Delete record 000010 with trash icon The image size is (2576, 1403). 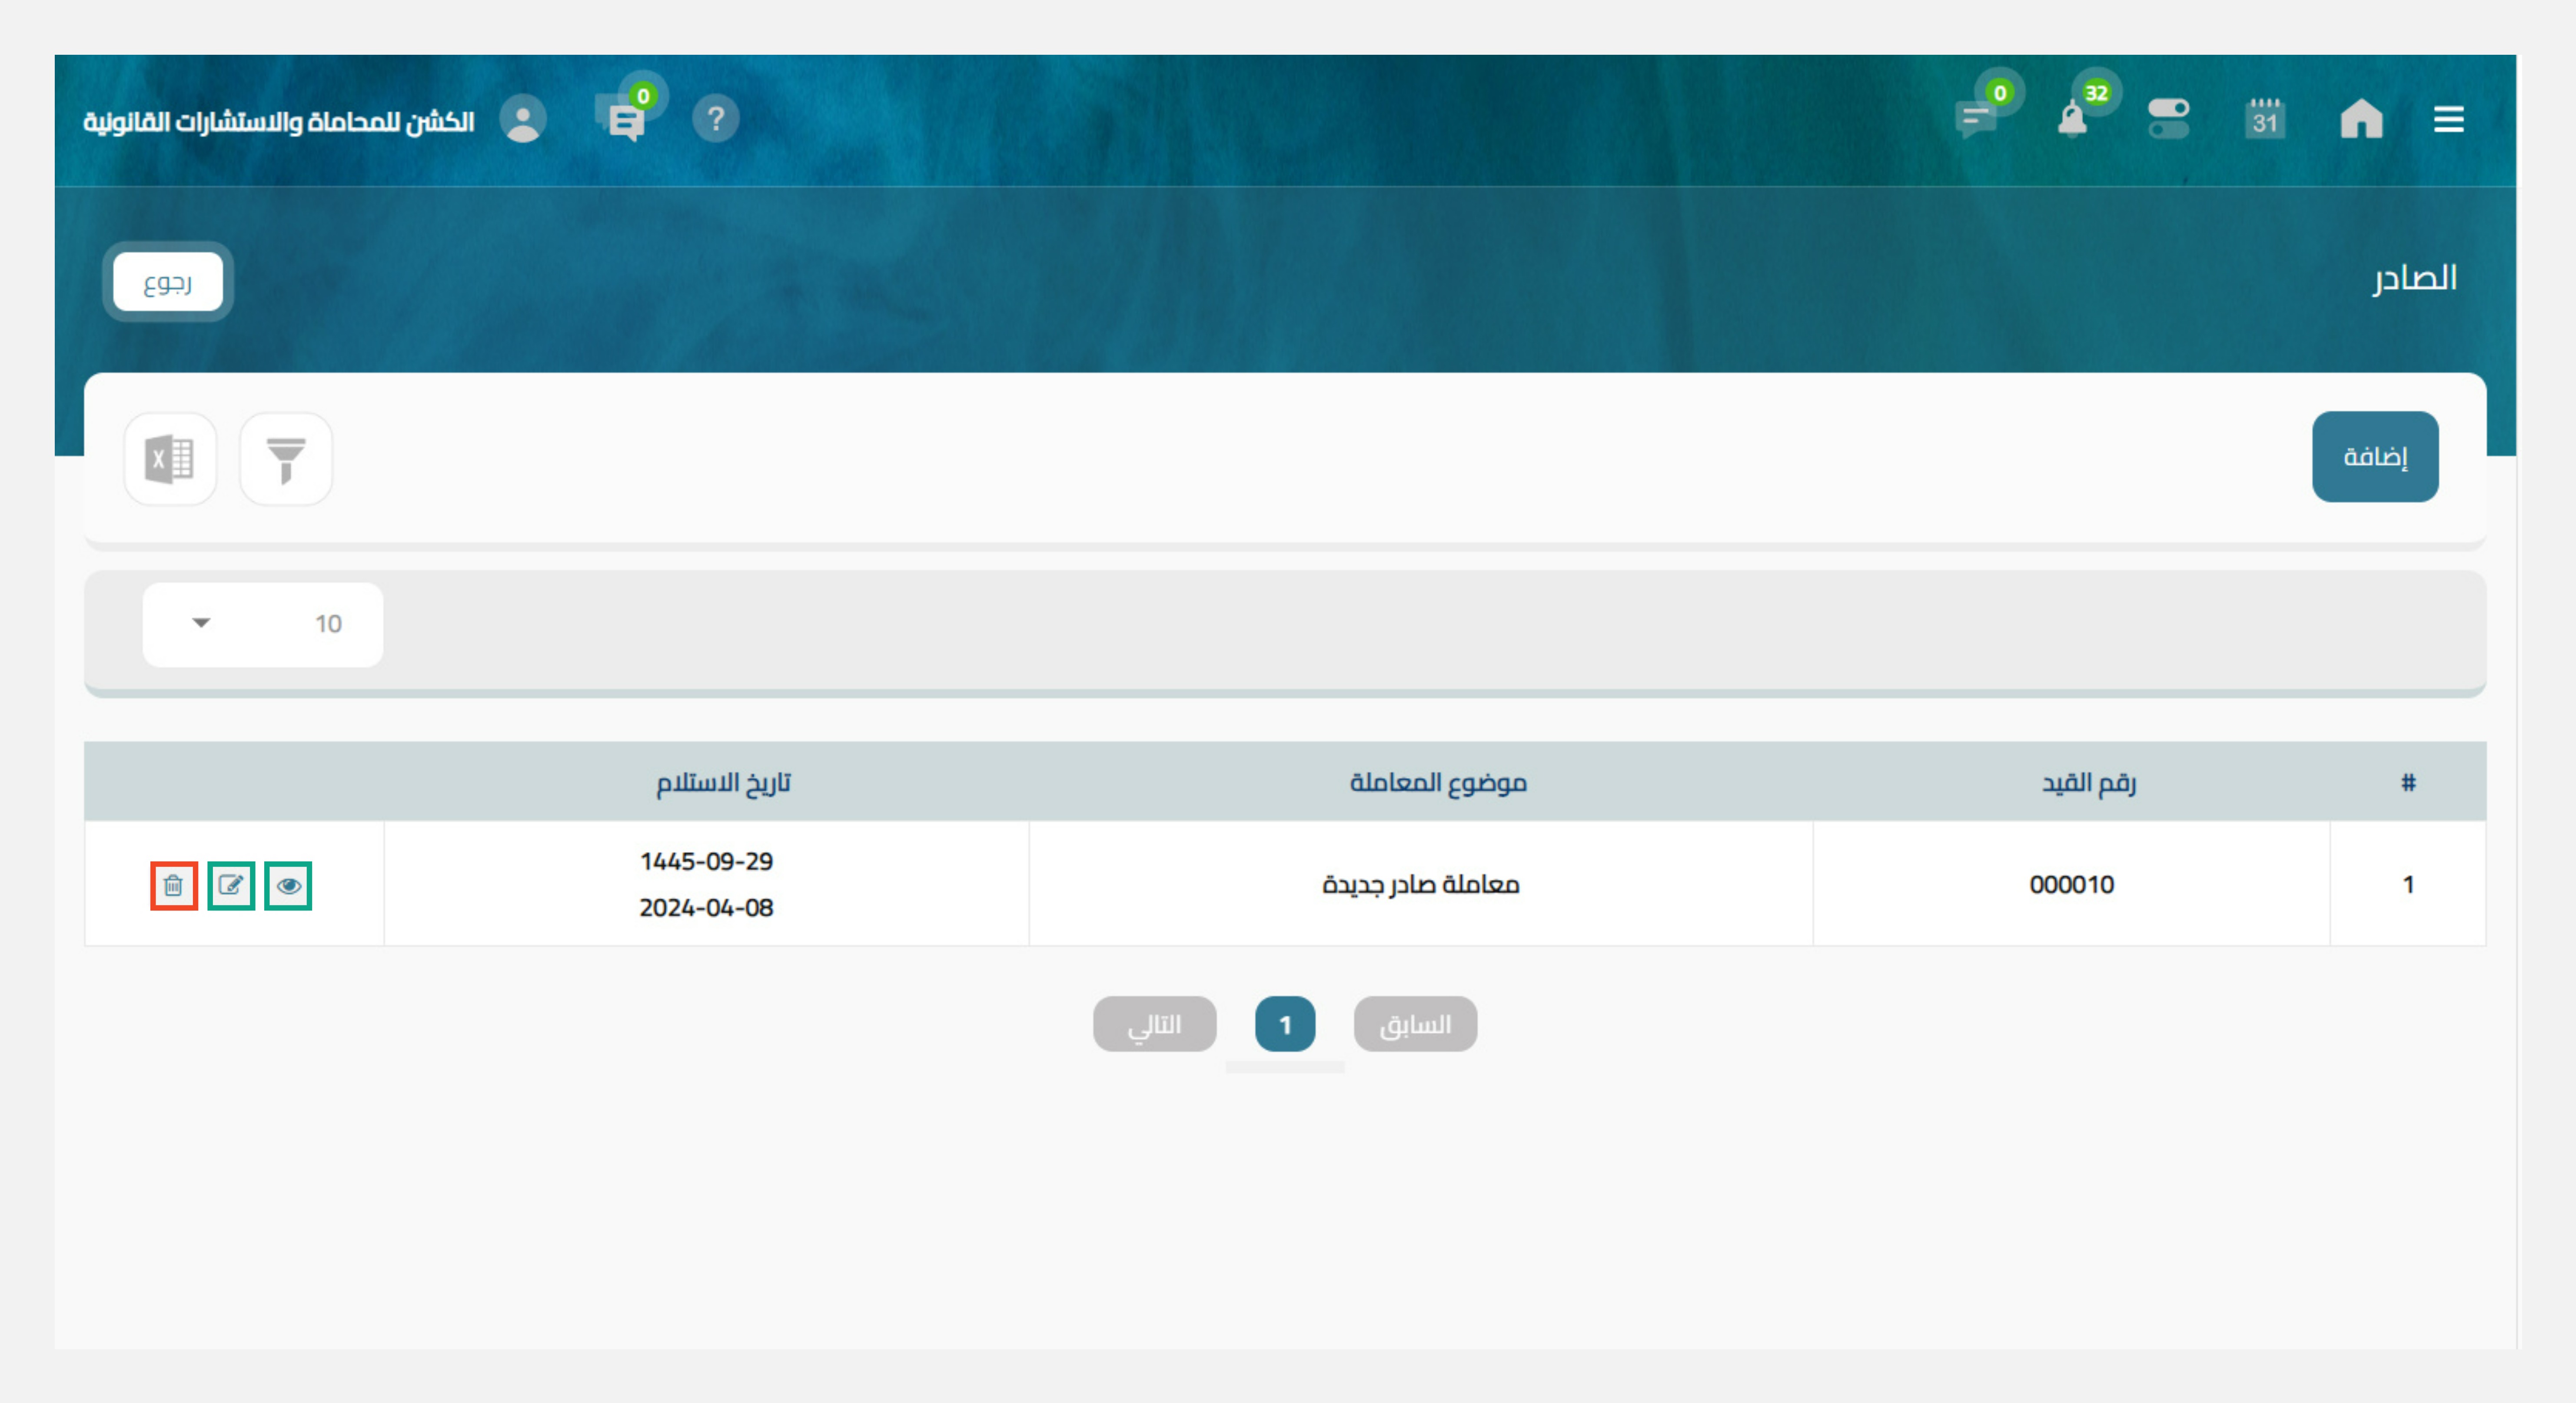tap(174, 885)
